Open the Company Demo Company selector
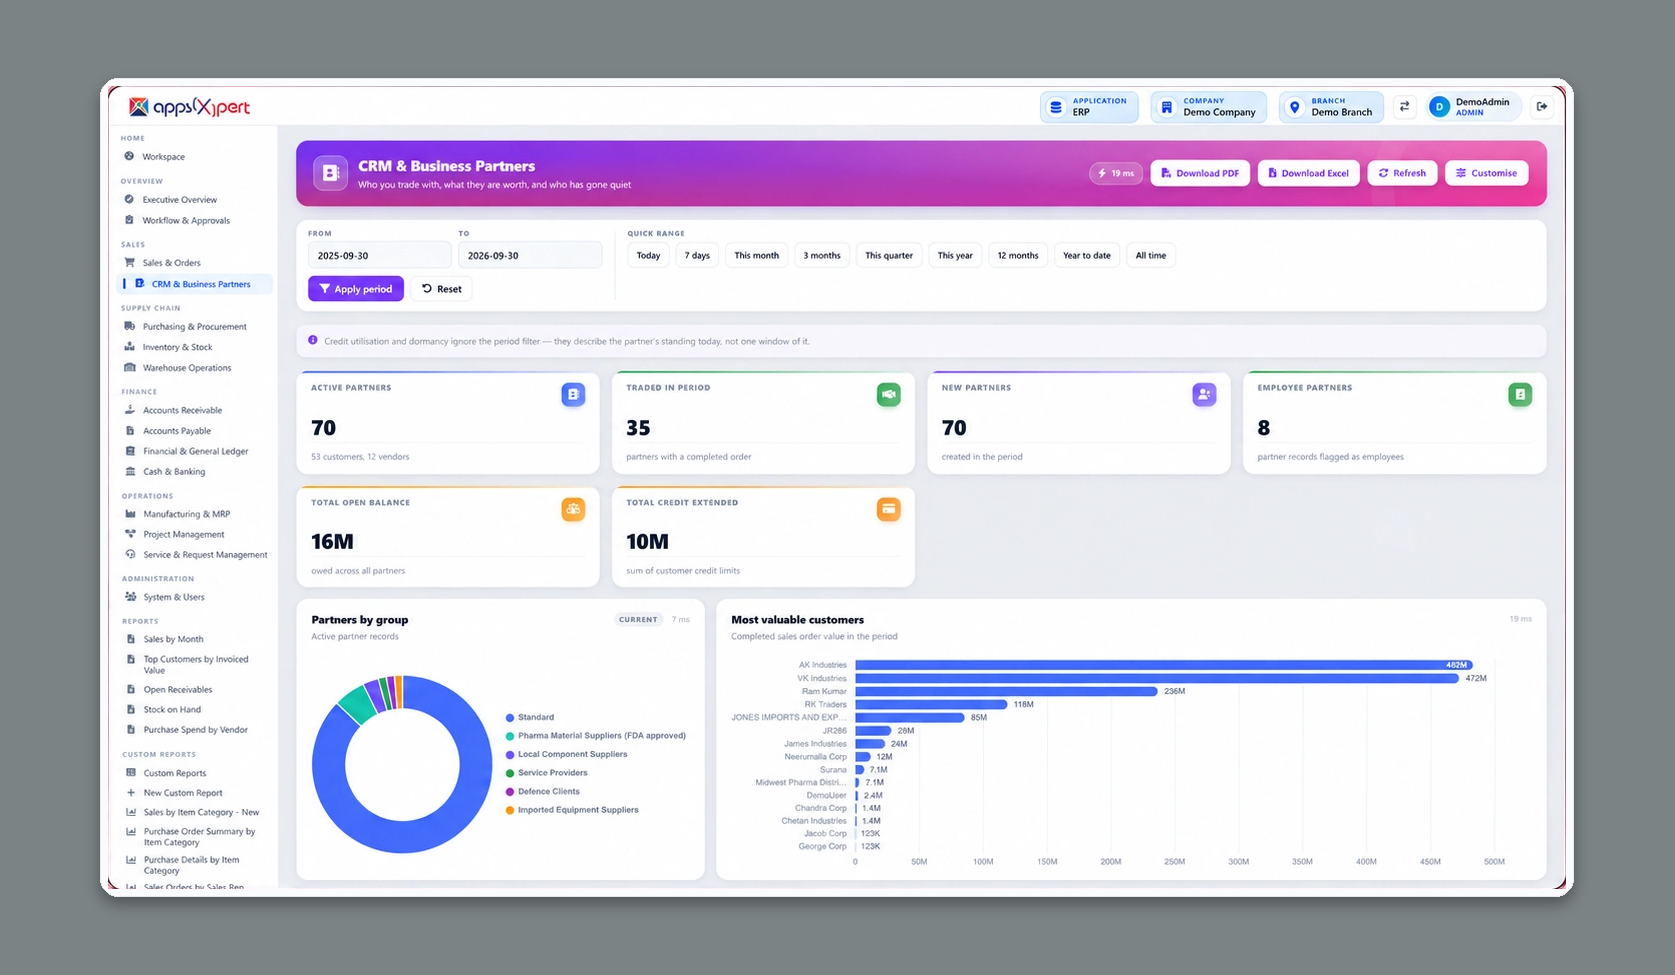Viewport: 1675px width, 975px height. coord(1208,107)
